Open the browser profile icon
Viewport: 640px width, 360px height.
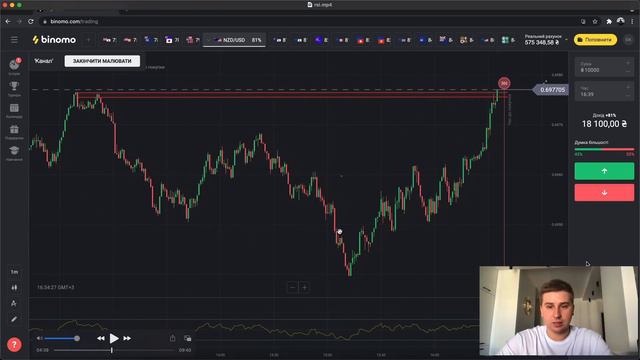(621, 21)
